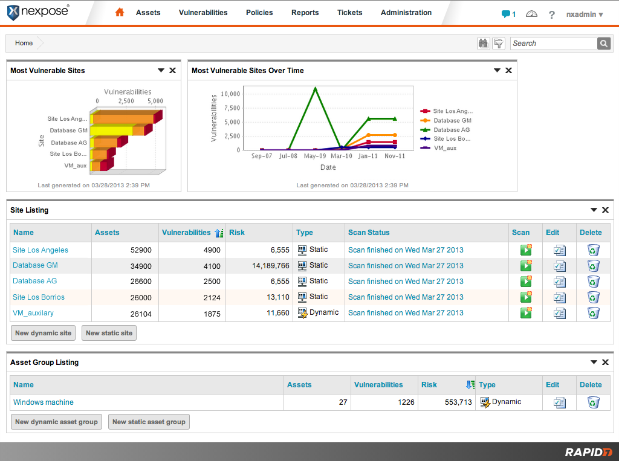
Task: Open the Vulnerabilities menu
Action: point(203,13)
